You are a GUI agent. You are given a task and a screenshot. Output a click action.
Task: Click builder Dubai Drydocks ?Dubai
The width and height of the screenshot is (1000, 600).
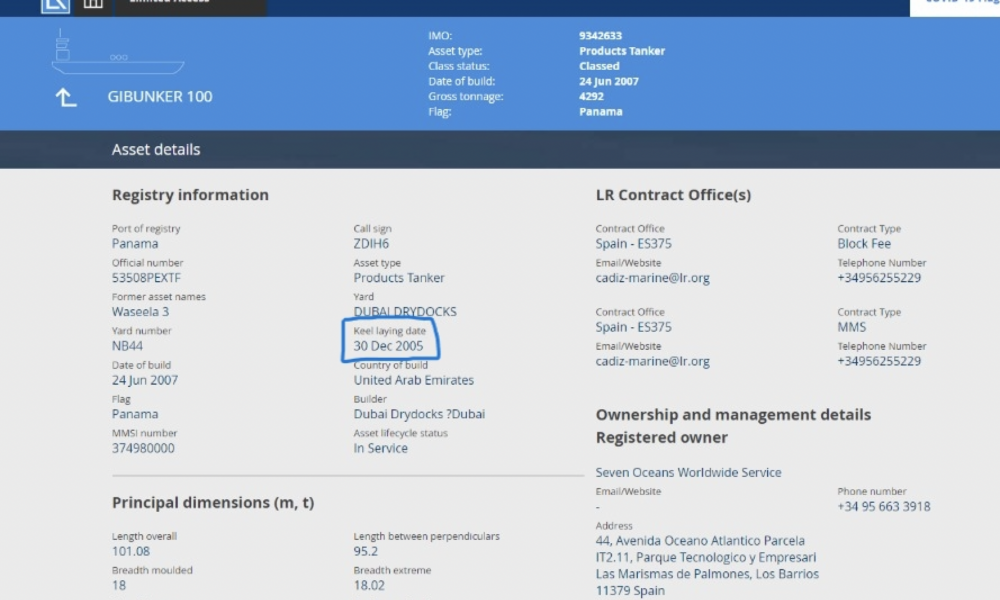(x=419, y=414)
